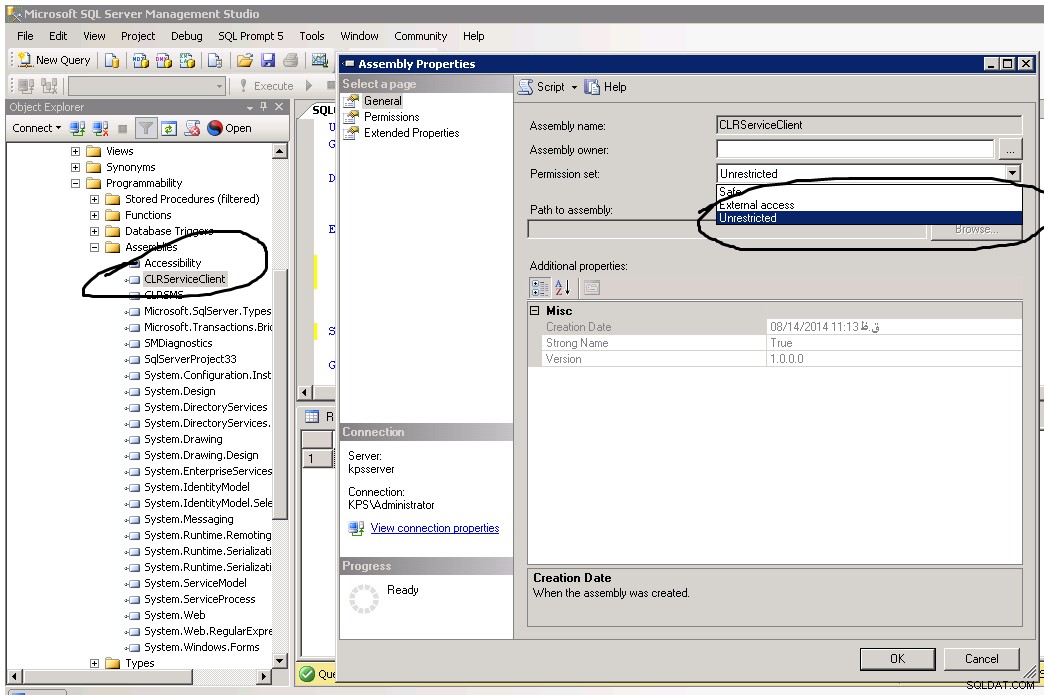The height and width of the screenshot is (695, 1044).
Task: Click the Script icon in Assembly Properties
Action: (x=525, y=87)
